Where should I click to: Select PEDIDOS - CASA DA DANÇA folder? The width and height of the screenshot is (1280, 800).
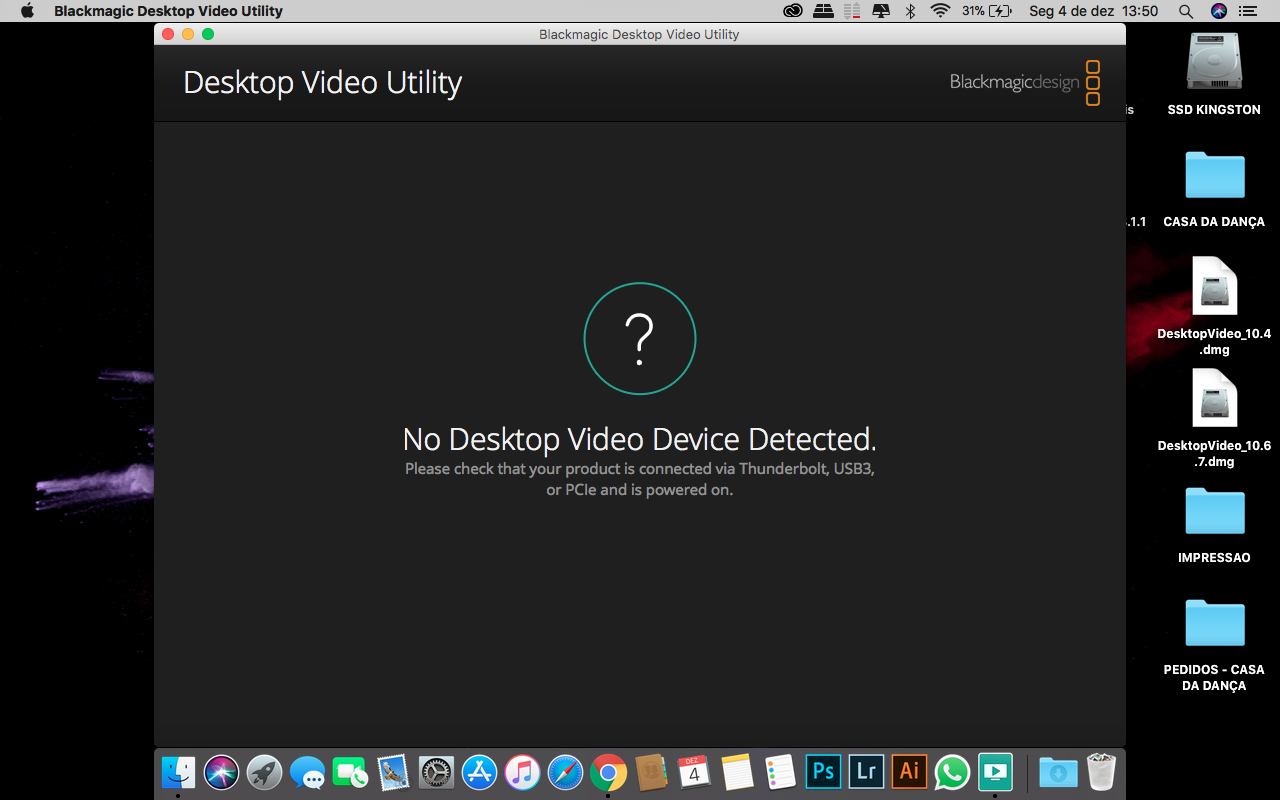(1214, 644)
